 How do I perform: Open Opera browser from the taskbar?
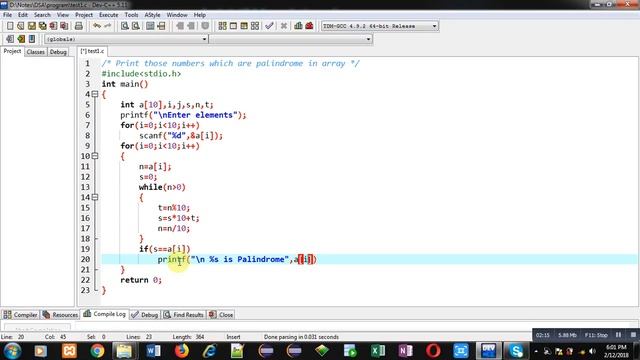click(433, 351)
